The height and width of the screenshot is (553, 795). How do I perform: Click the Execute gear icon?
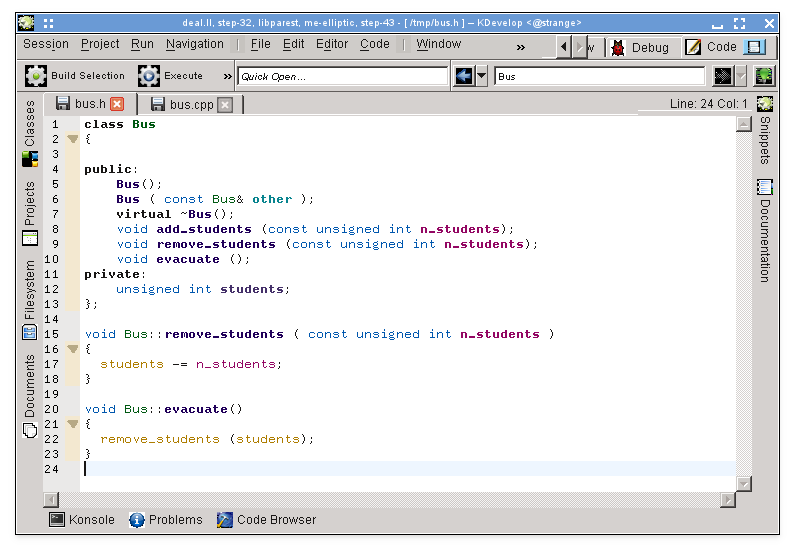tap(149, 76)
